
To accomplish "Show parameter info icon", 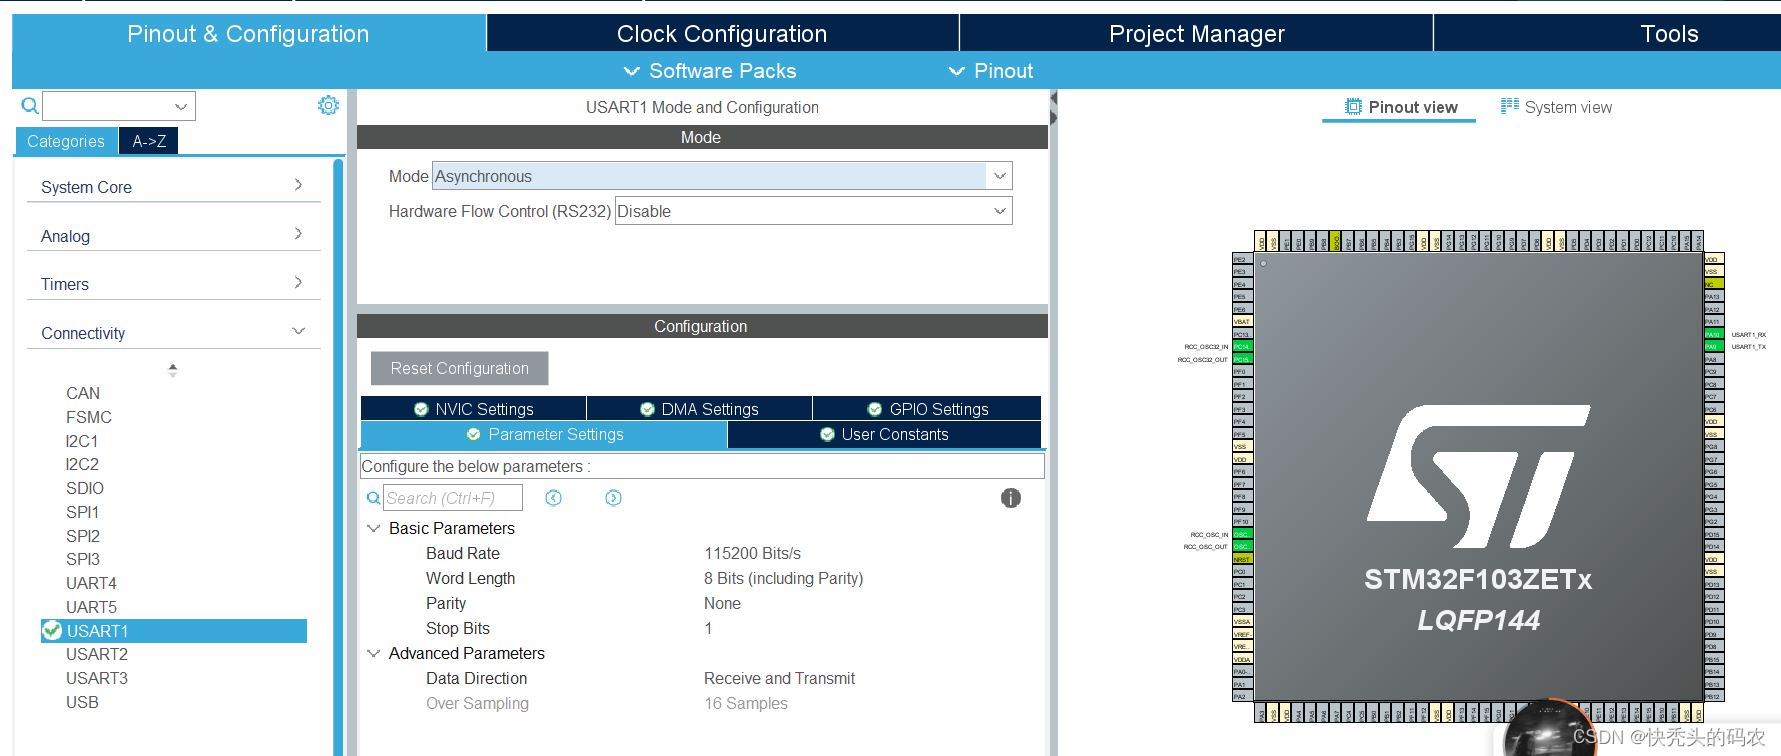I will click(1011, 498).
